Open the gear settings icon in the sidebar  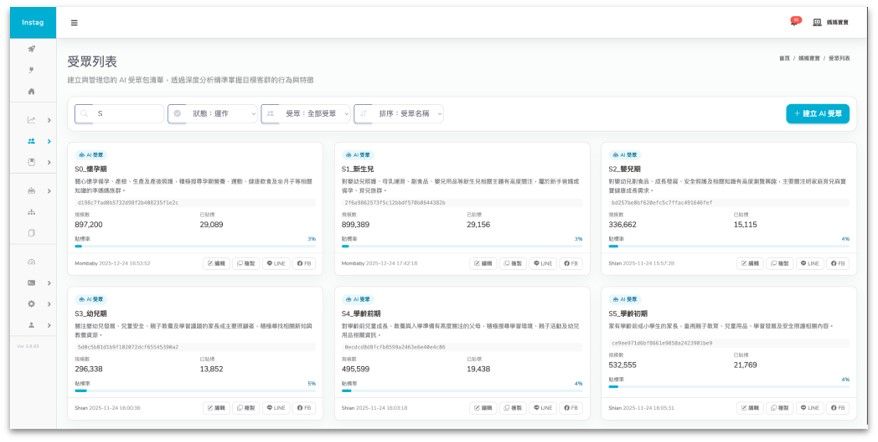point(31,304)
